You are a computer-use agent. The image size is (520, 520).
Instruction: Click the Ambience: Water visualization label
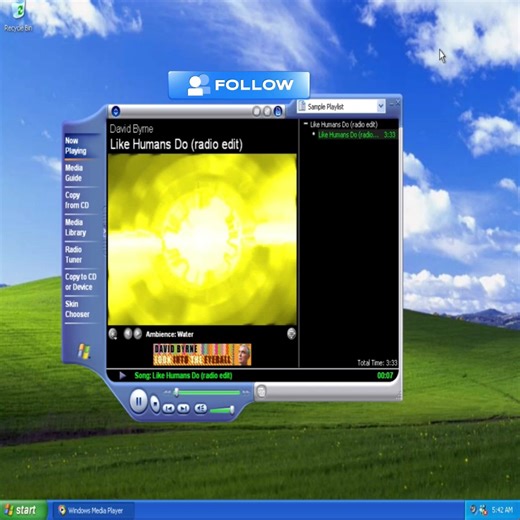[x=169, y=334]
